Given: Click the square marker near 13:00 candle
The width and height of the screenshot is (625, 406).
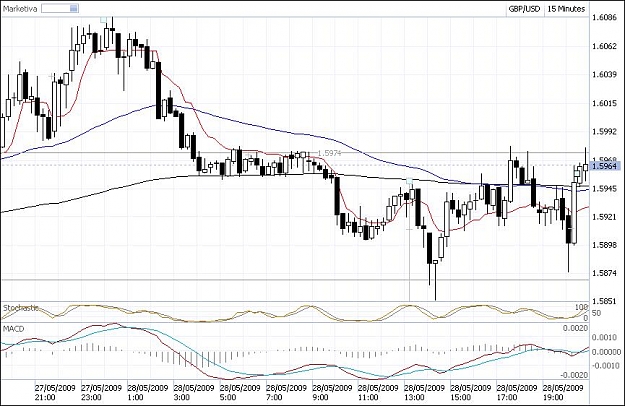Looking at the screenshot, I should [410, 181].
